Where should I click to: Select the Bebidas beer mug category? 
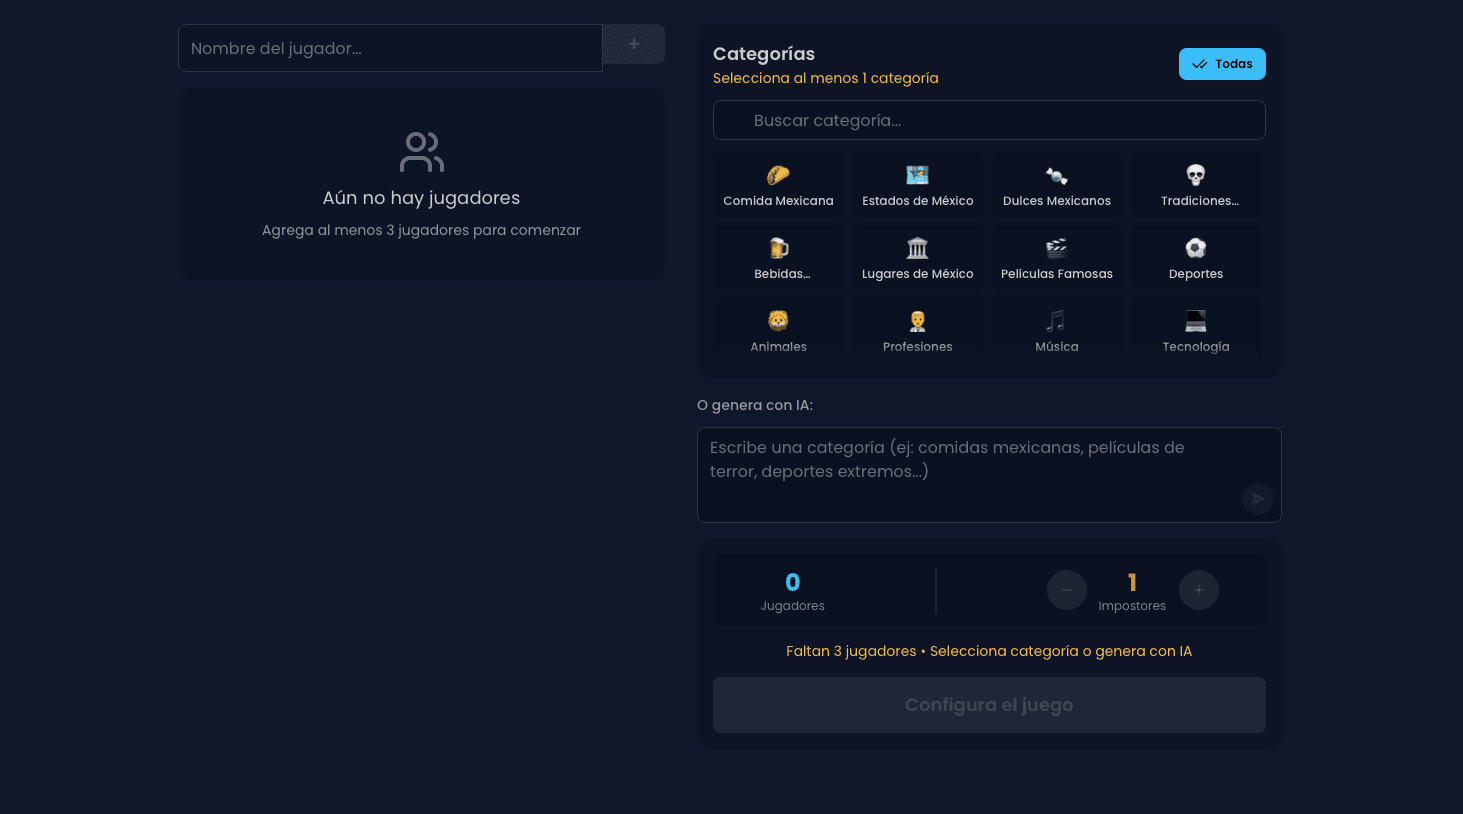pos(778,259)
